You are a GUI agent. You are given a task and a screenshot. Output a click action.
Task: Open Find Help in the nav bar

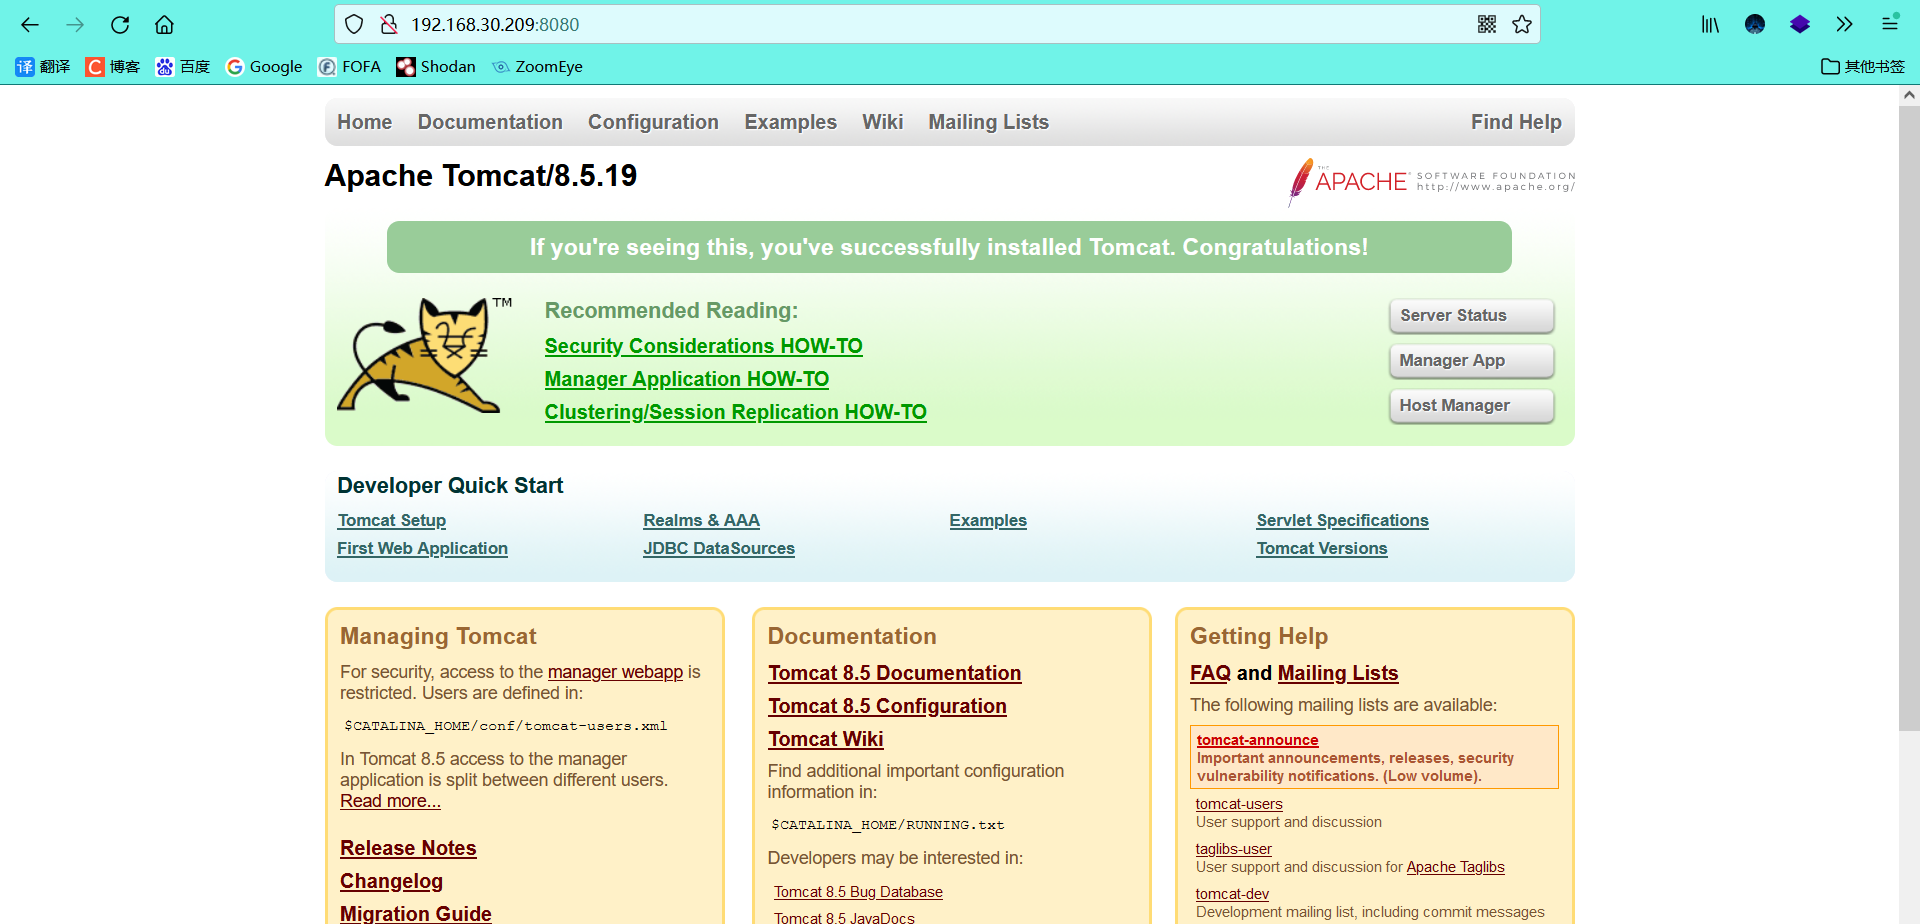(x=1516, y=122)
